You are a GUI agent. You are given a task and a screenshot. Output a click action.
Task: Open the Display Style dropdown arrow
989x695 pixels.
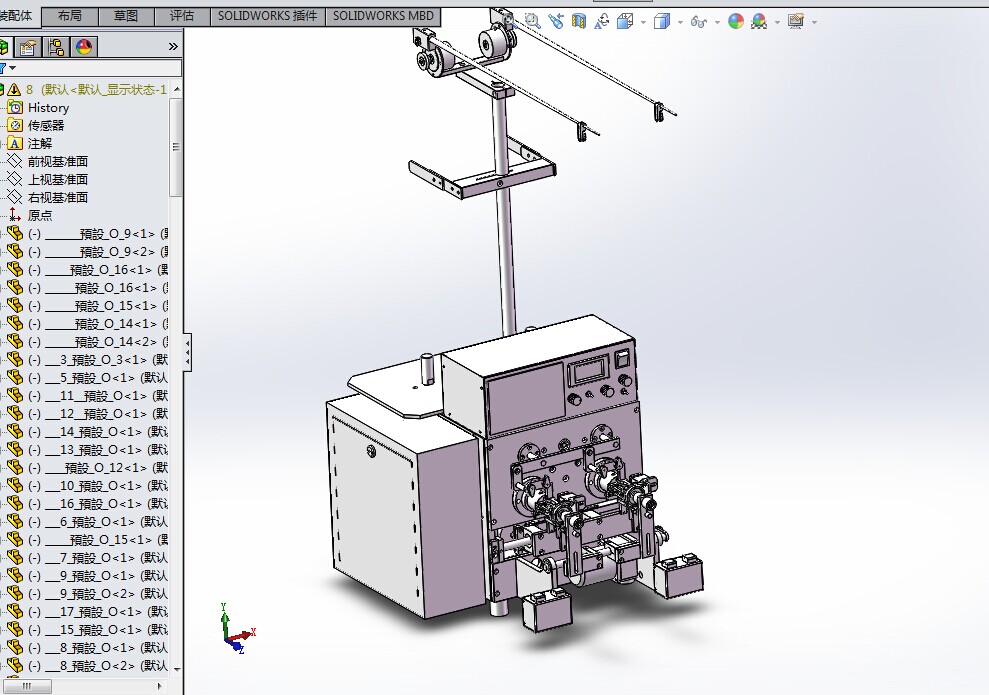[680, 22]
